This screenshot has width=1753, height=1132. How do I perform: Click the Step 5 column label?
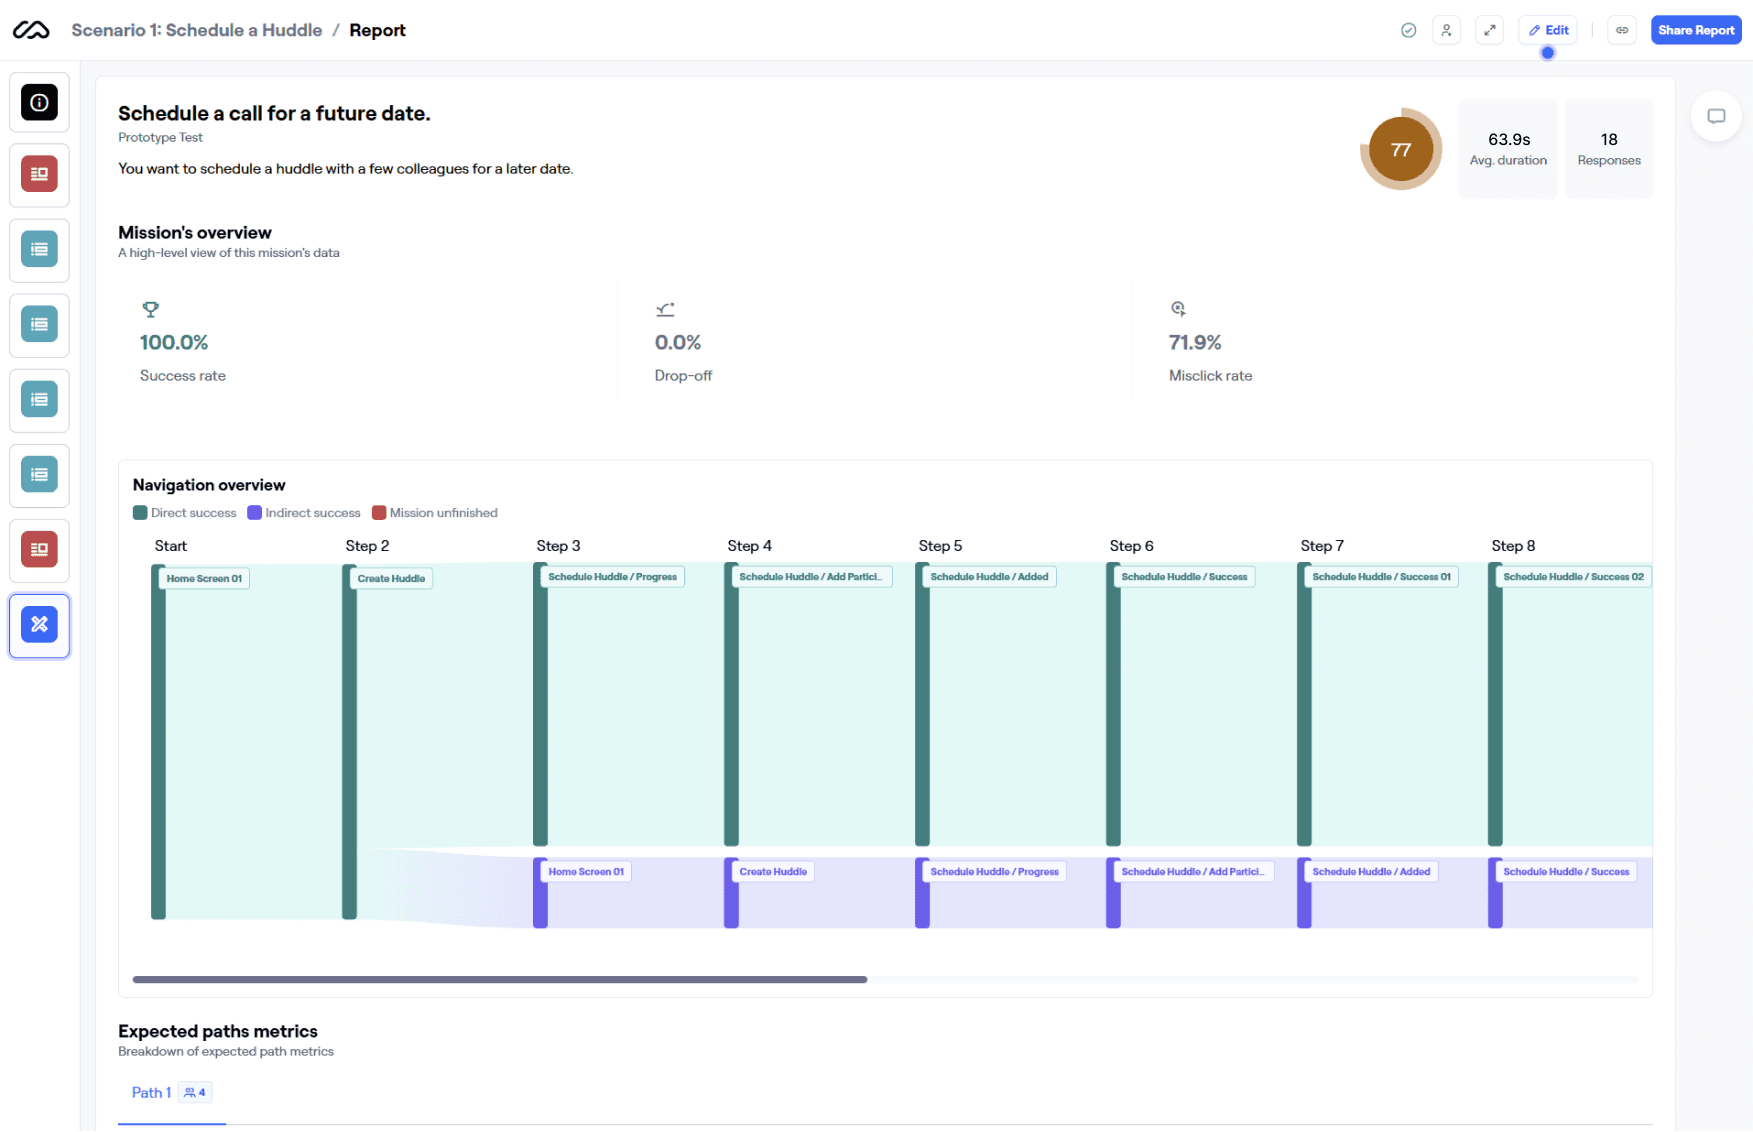coord(940,546)
